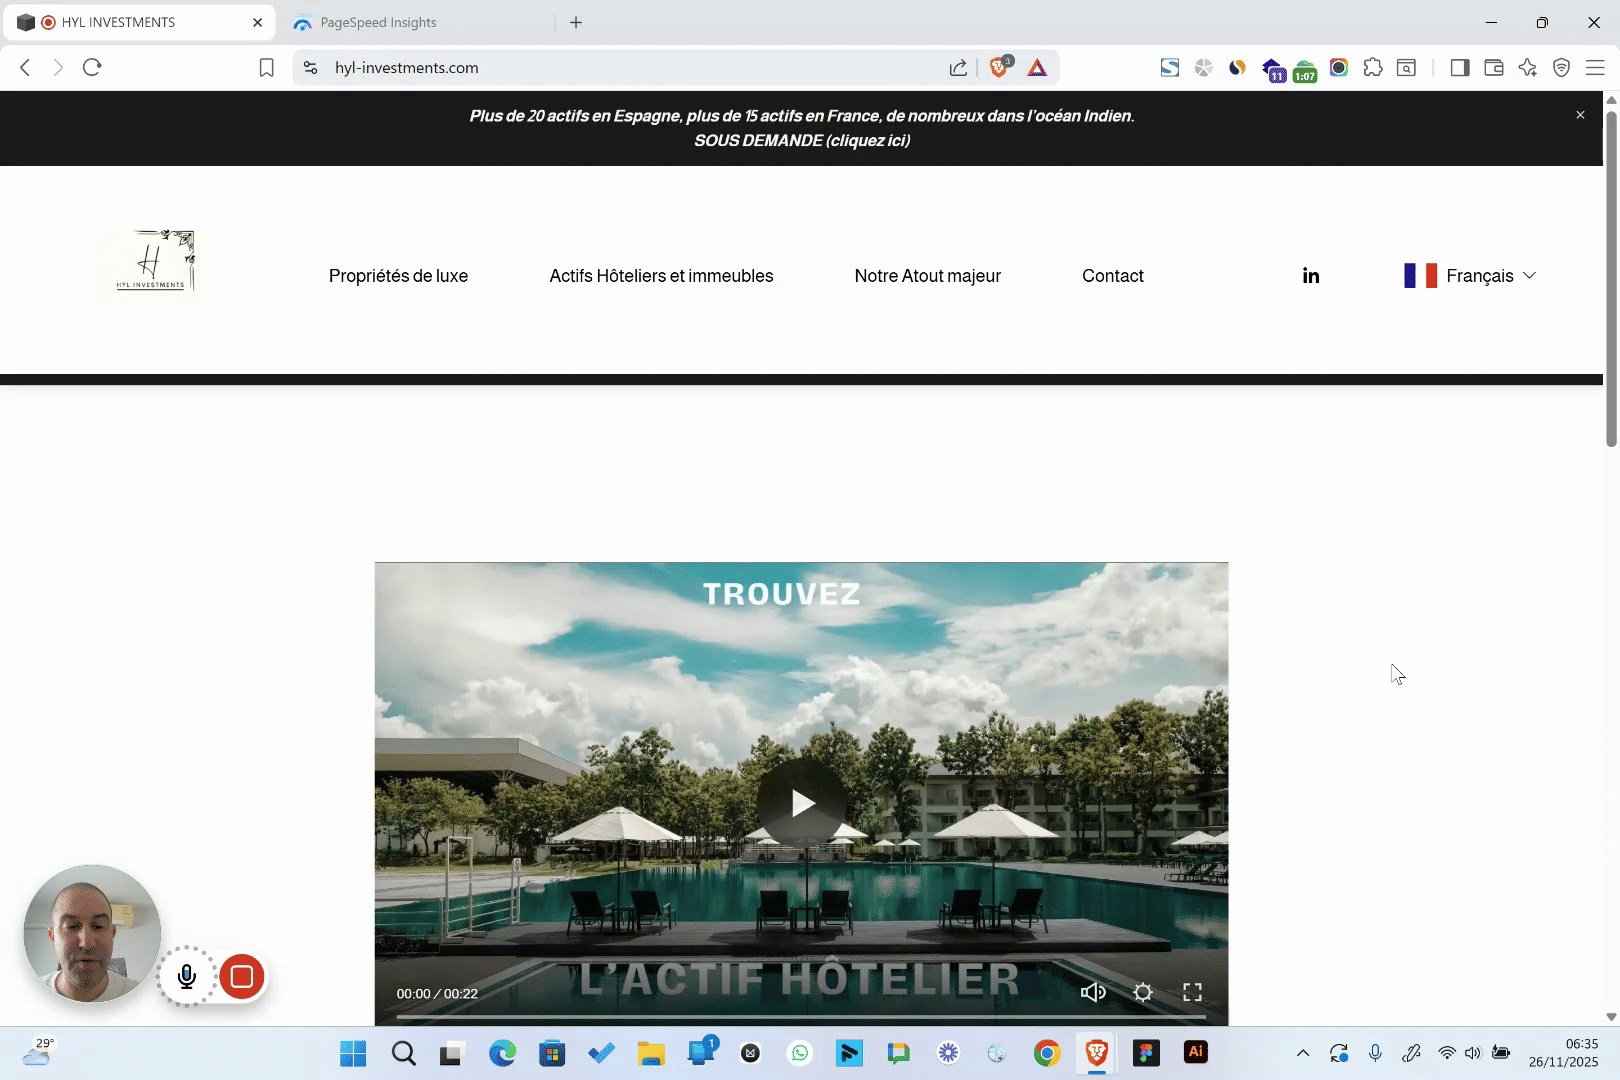This screenshot has width=1620, height=1080.
Task: Toggle recording microphone button
Action: (187, 977)
